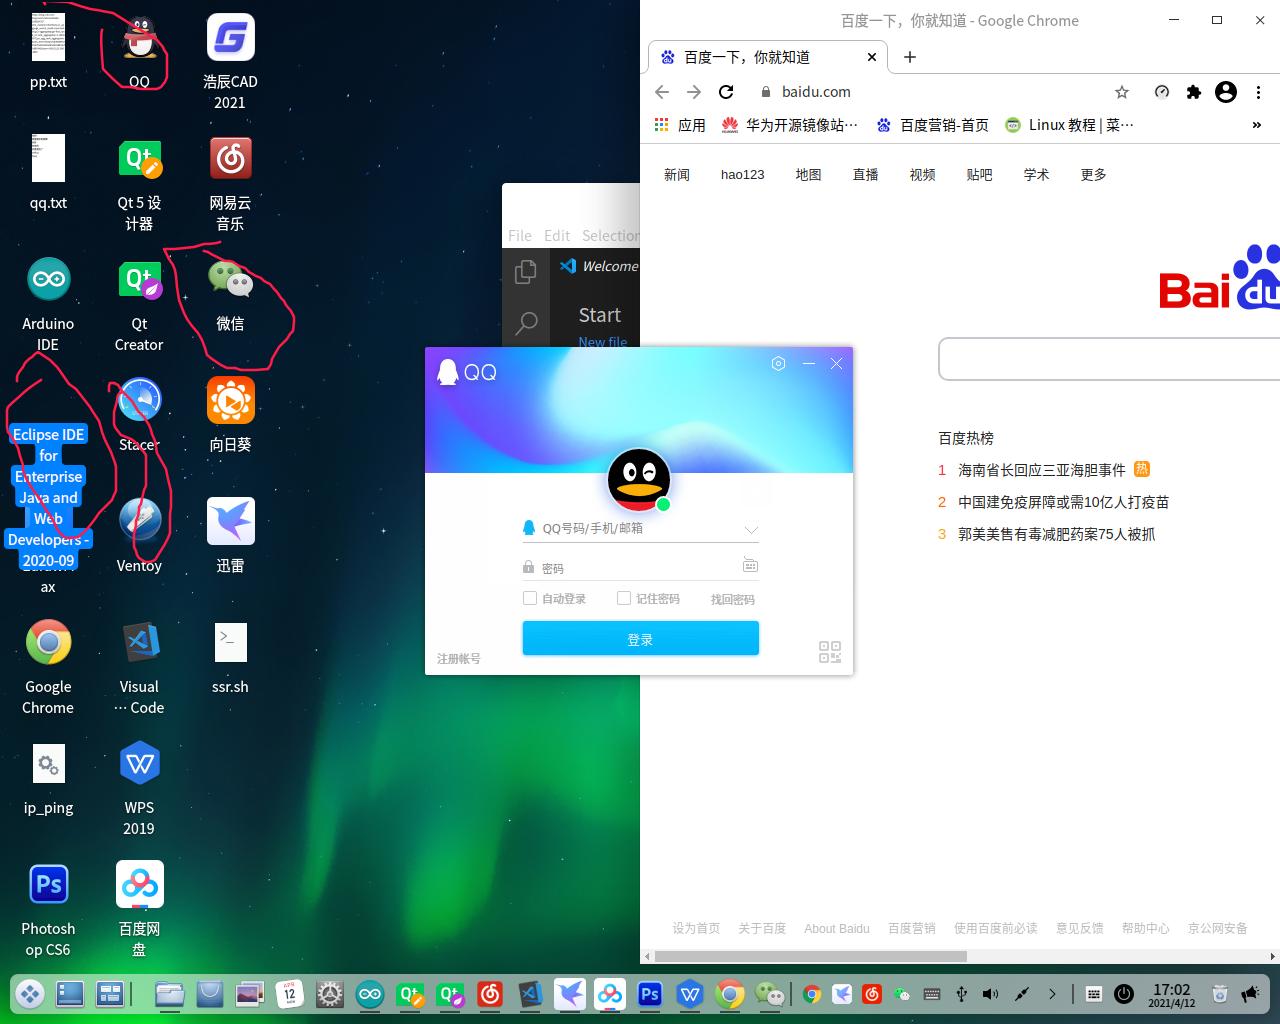
Task: Open the 地图 link on Baidu
Action: point(808,175)
